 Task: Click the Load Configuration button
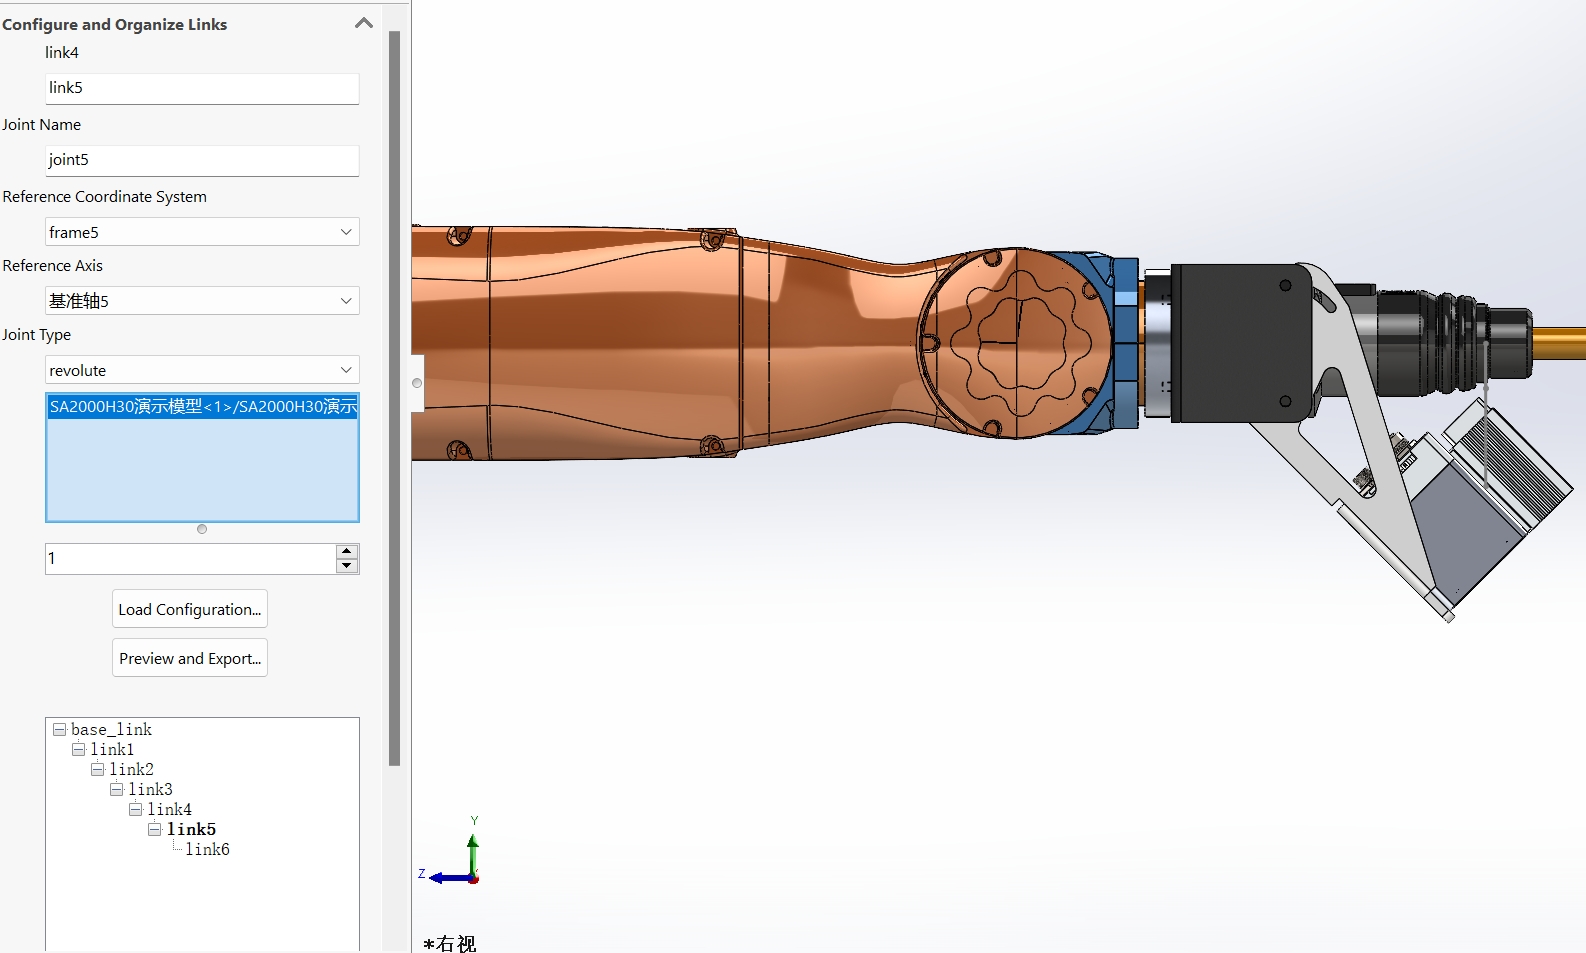189,609
